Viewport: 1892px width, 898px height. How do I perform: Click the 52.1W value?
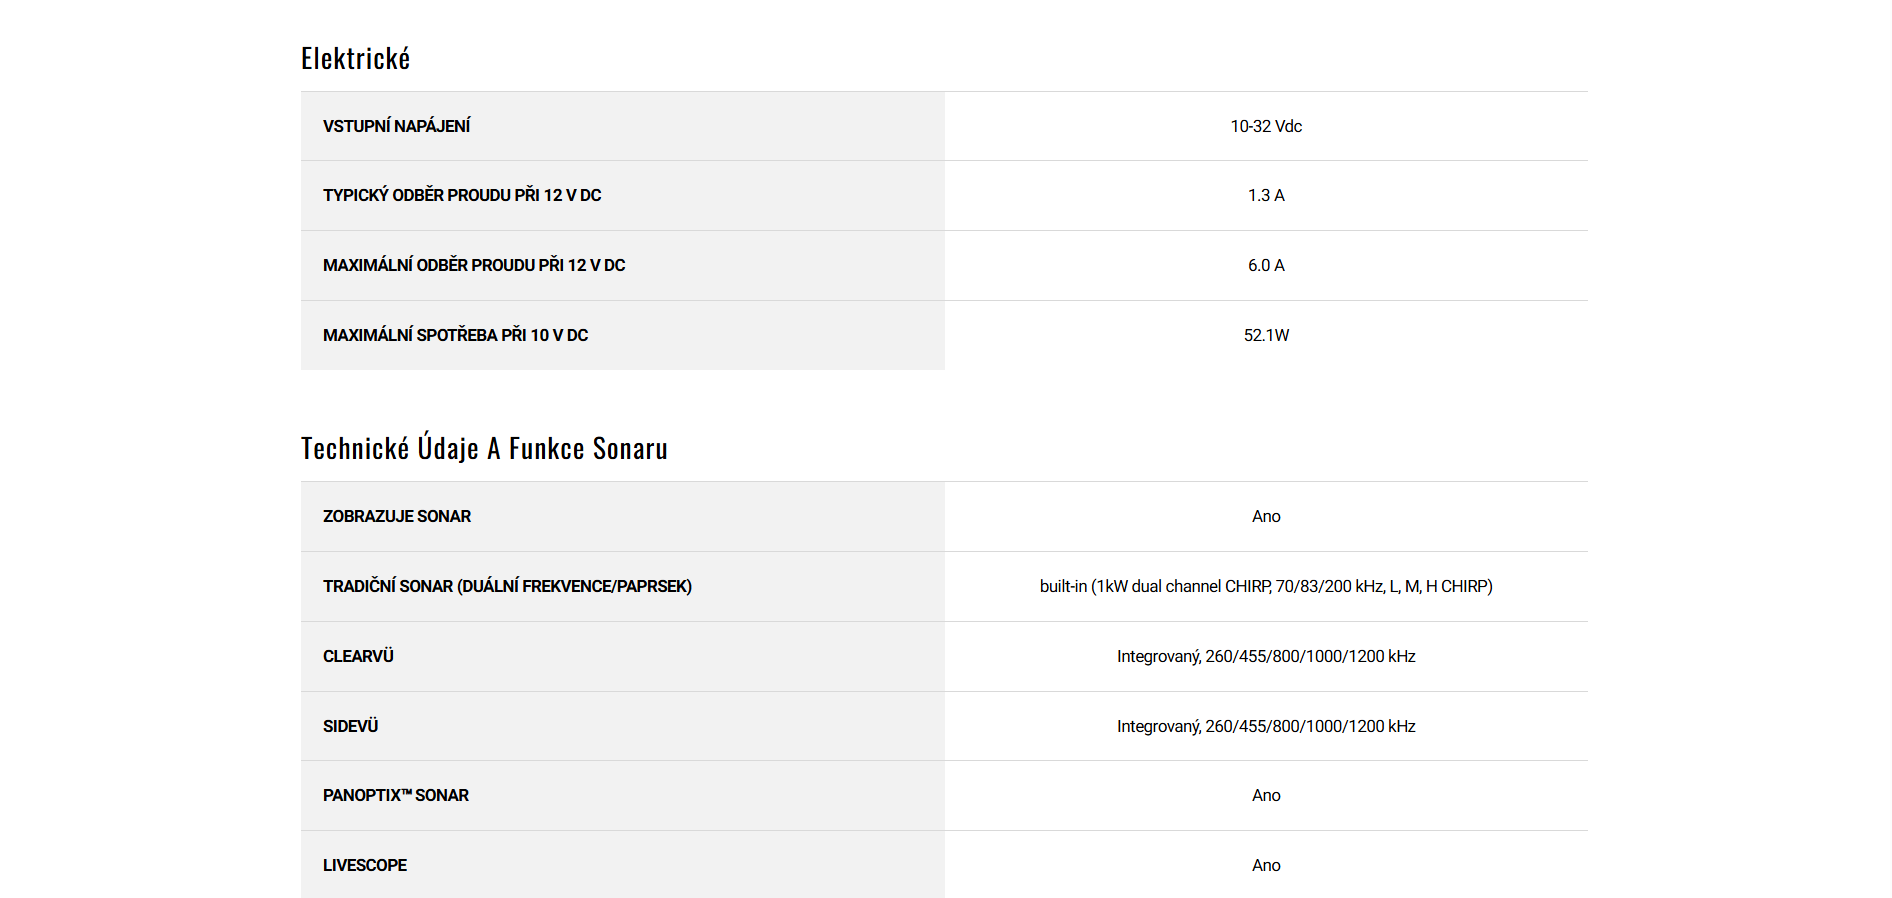tap(1265, 336)
